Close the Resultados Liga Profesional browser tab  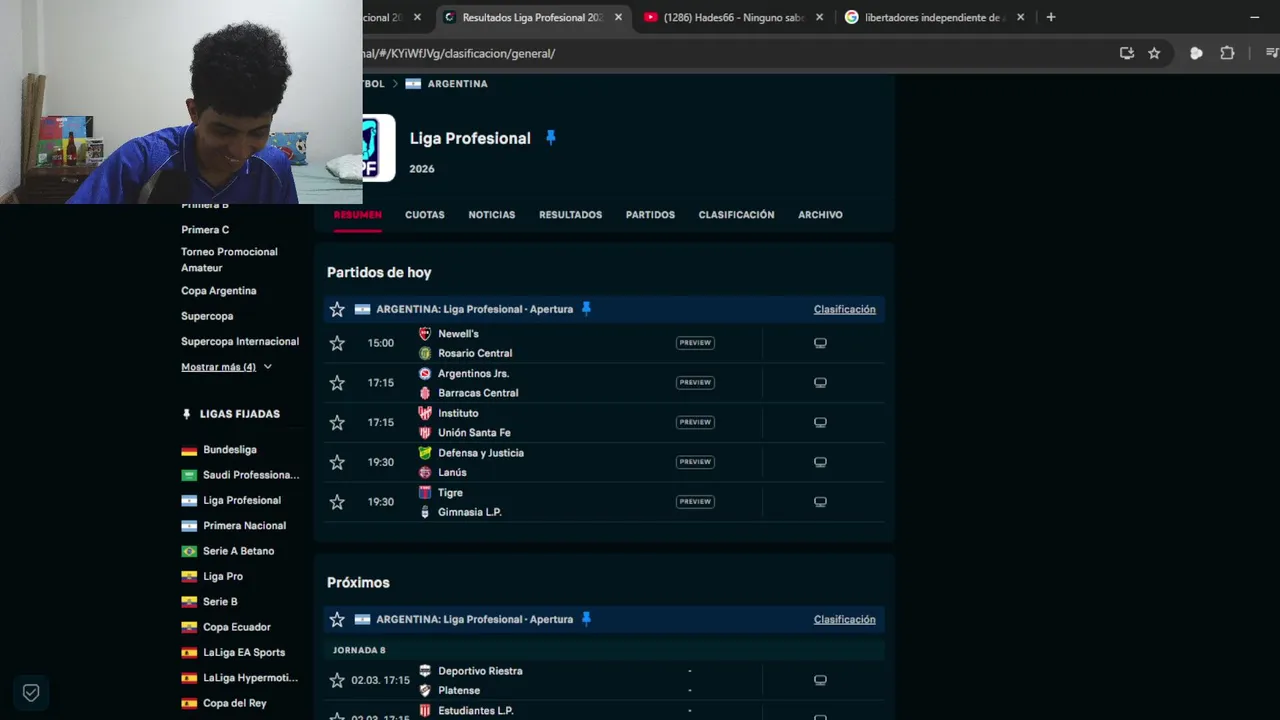coord(618,17)
